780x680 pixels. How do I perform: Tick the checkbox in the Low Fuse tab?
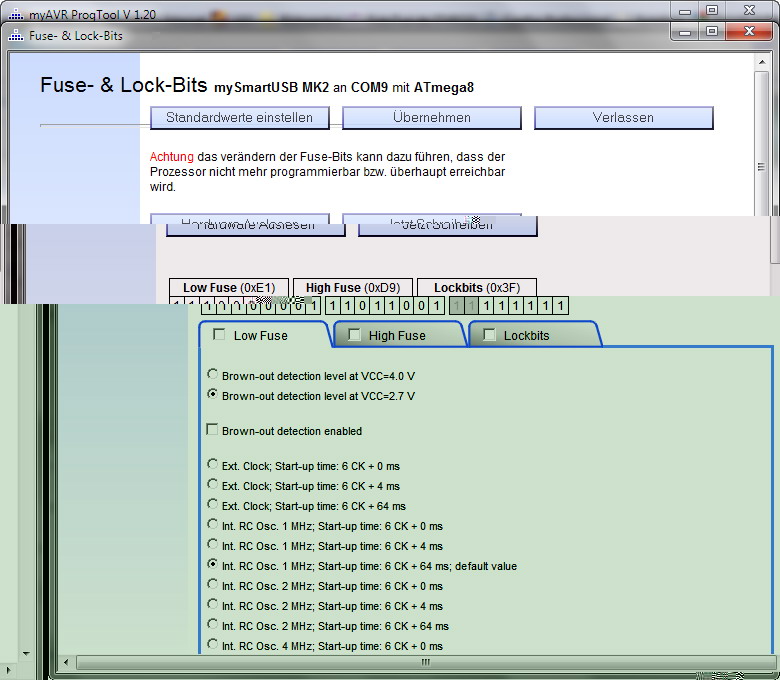click(219, 335)
